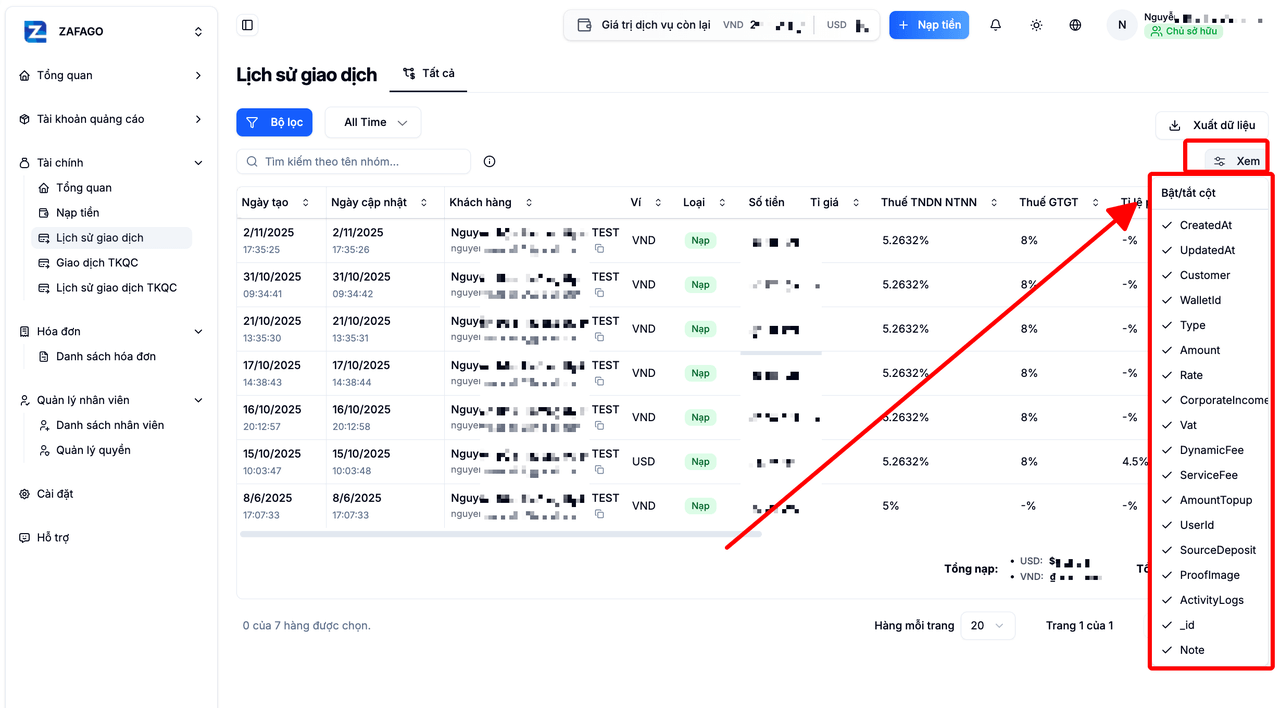This screenshot has height=708, width=1280.
Task: Open Lịch sử giao dịch TKQC item
Action: tap(112, 287)
